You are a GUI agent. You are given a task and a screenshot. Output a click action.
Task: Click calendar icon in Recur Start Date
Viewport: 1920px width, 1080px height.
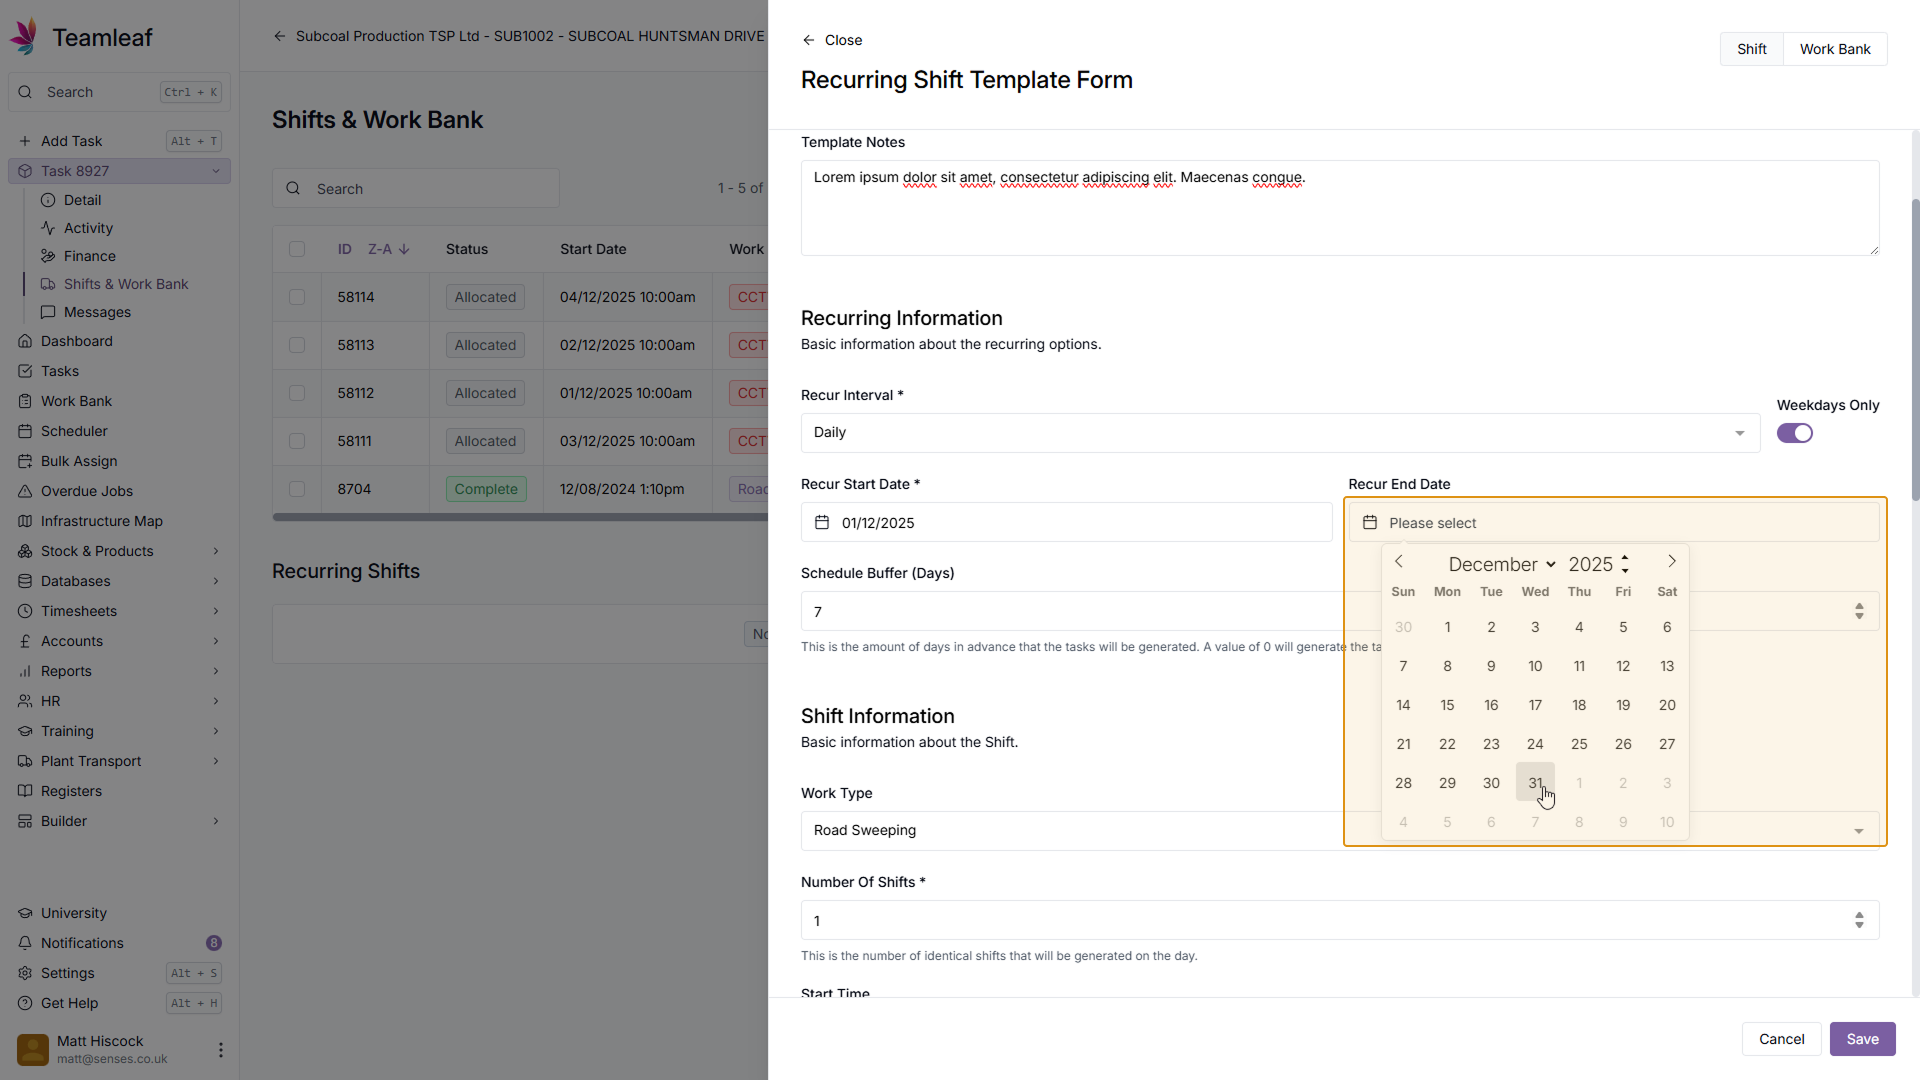(822, 523)
